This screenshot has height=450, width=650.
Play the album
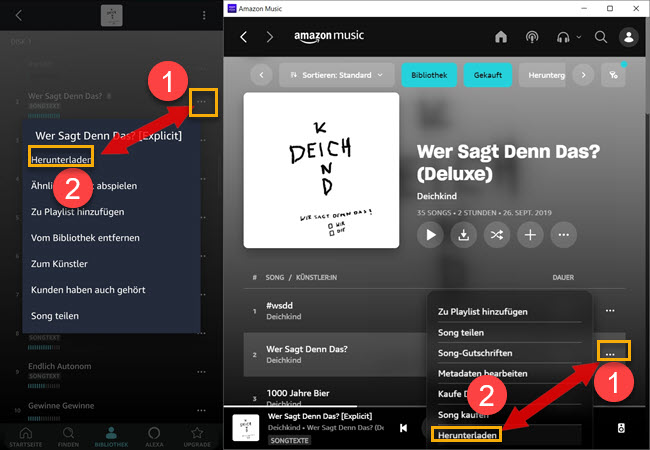[x=430, y=235]
